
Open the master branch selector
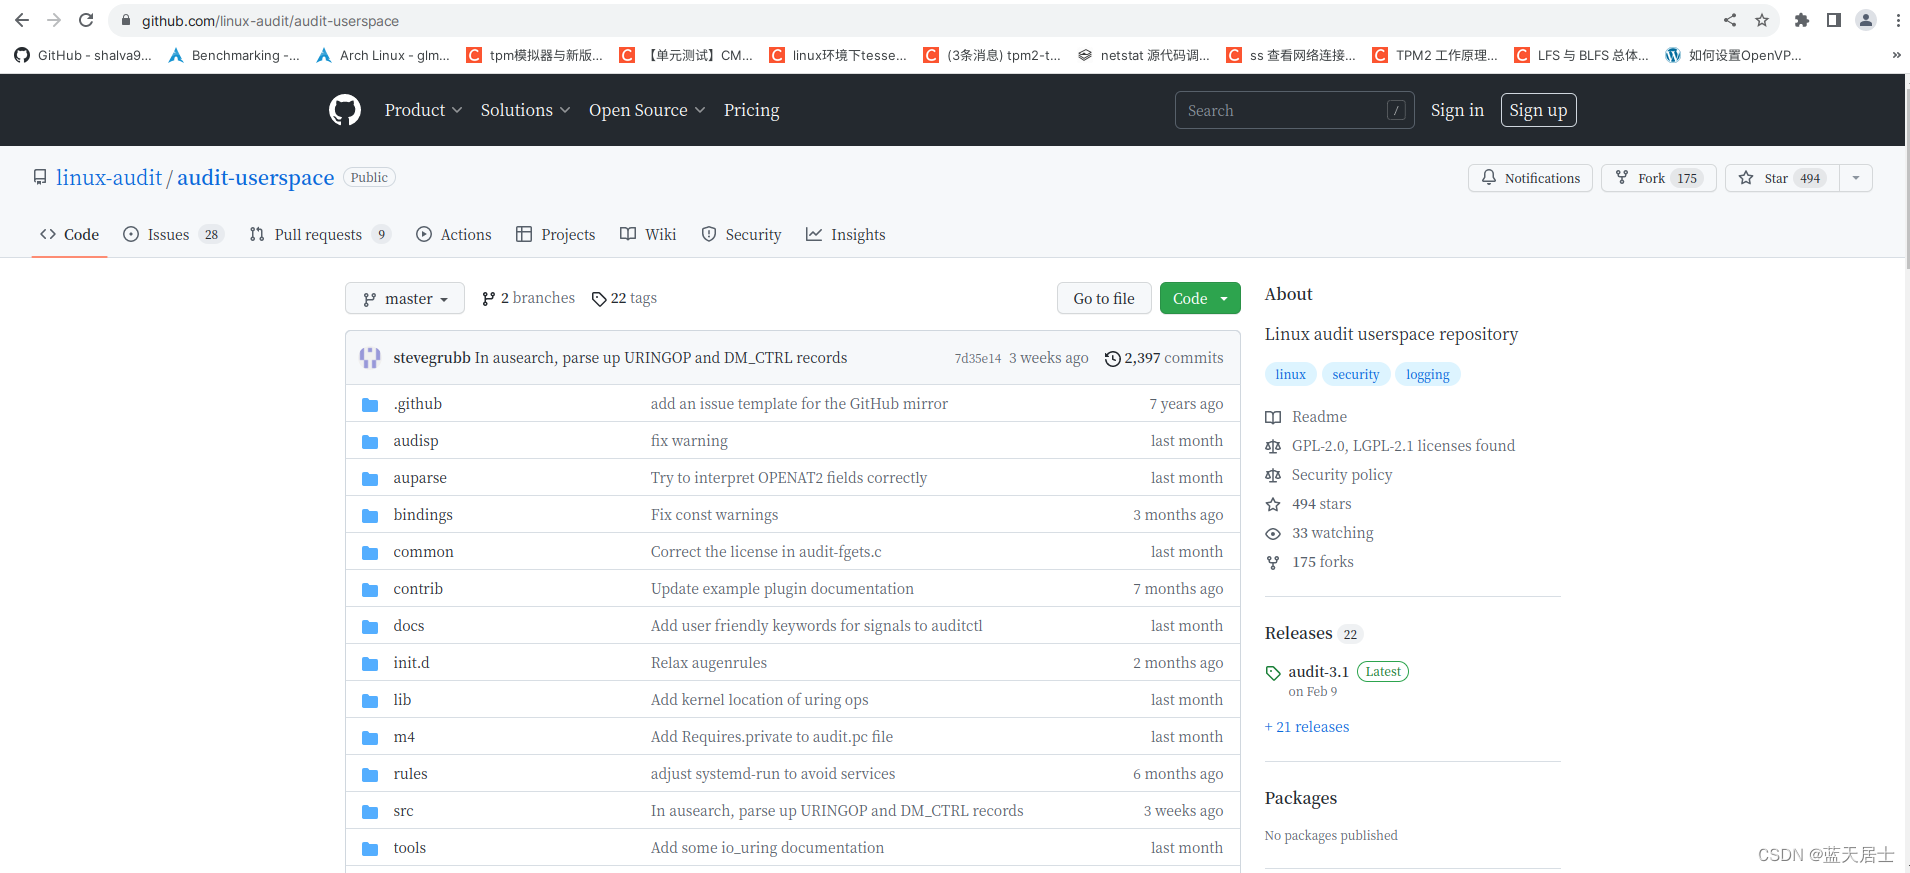[405, 298]
